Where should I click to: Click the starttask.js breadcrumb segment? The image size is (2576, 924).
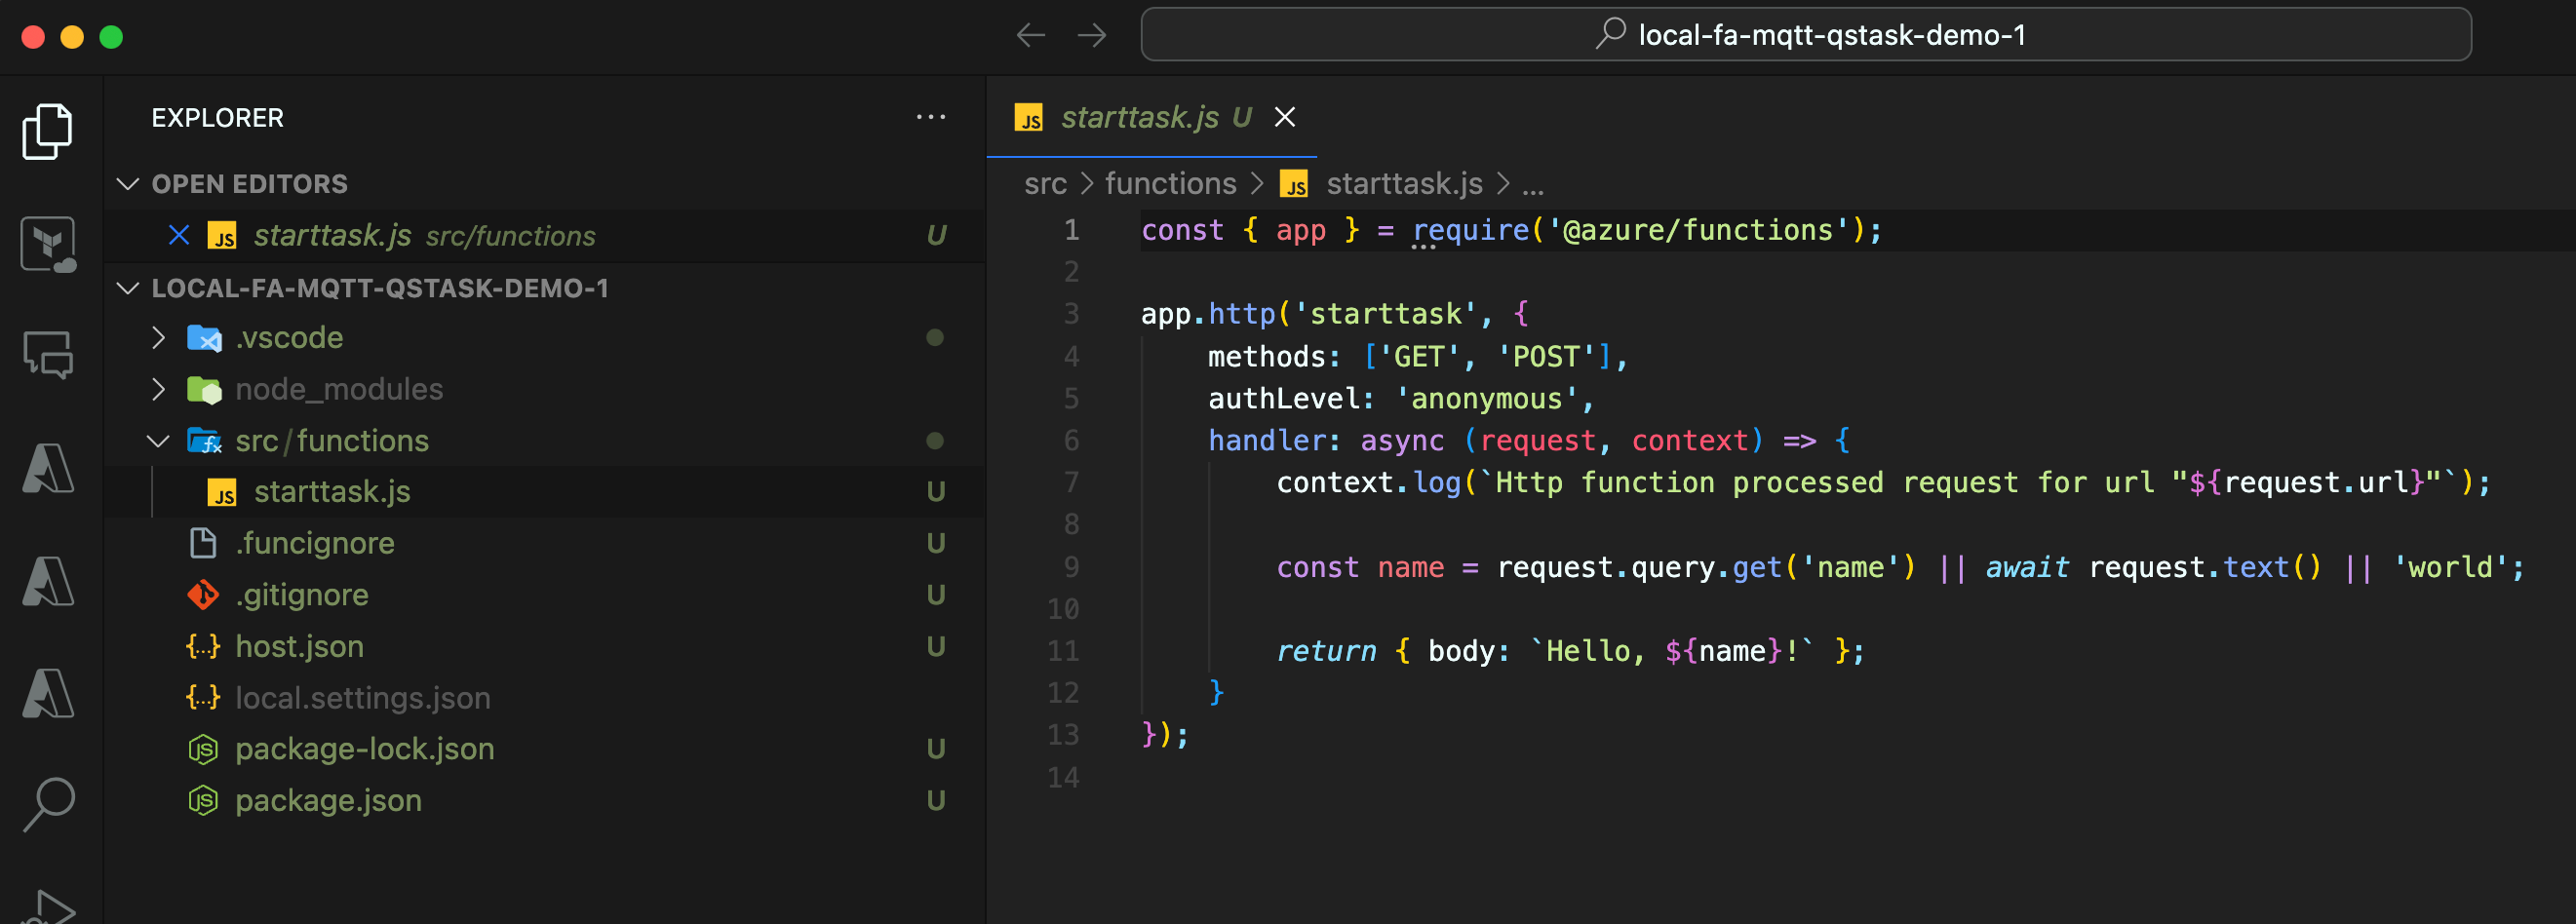(x=1404, y=184)
